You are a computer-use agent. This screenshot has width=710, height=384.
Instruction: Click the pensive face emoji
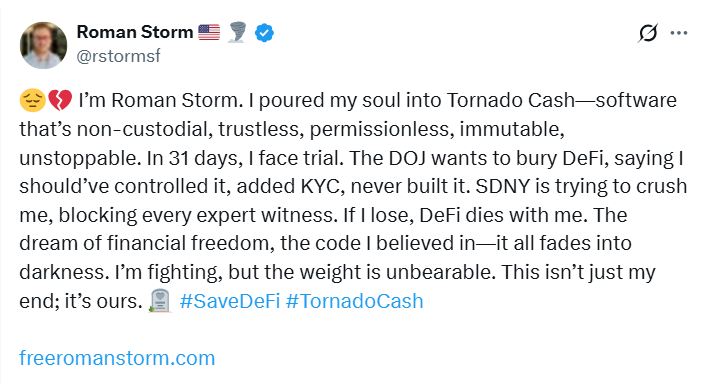pyautogui.click(x=32, y=100)
